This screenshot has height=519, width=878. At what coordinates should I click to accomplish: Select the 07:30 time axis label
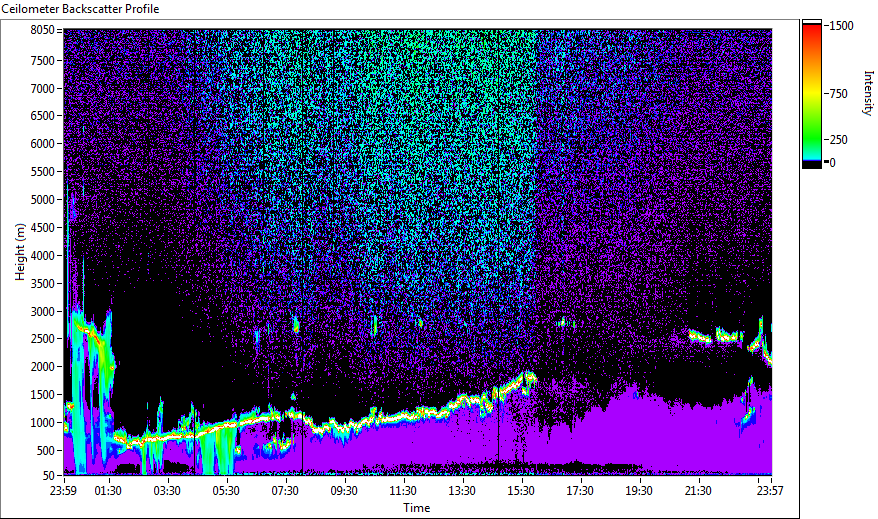(285, 491)
